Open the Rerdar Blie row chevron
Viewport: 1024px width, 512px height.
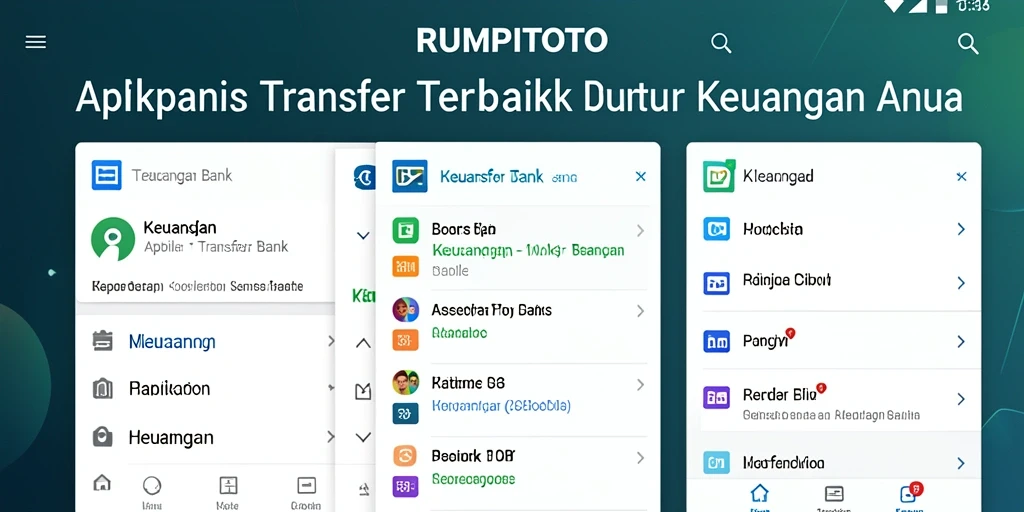[x=961, y=398]
